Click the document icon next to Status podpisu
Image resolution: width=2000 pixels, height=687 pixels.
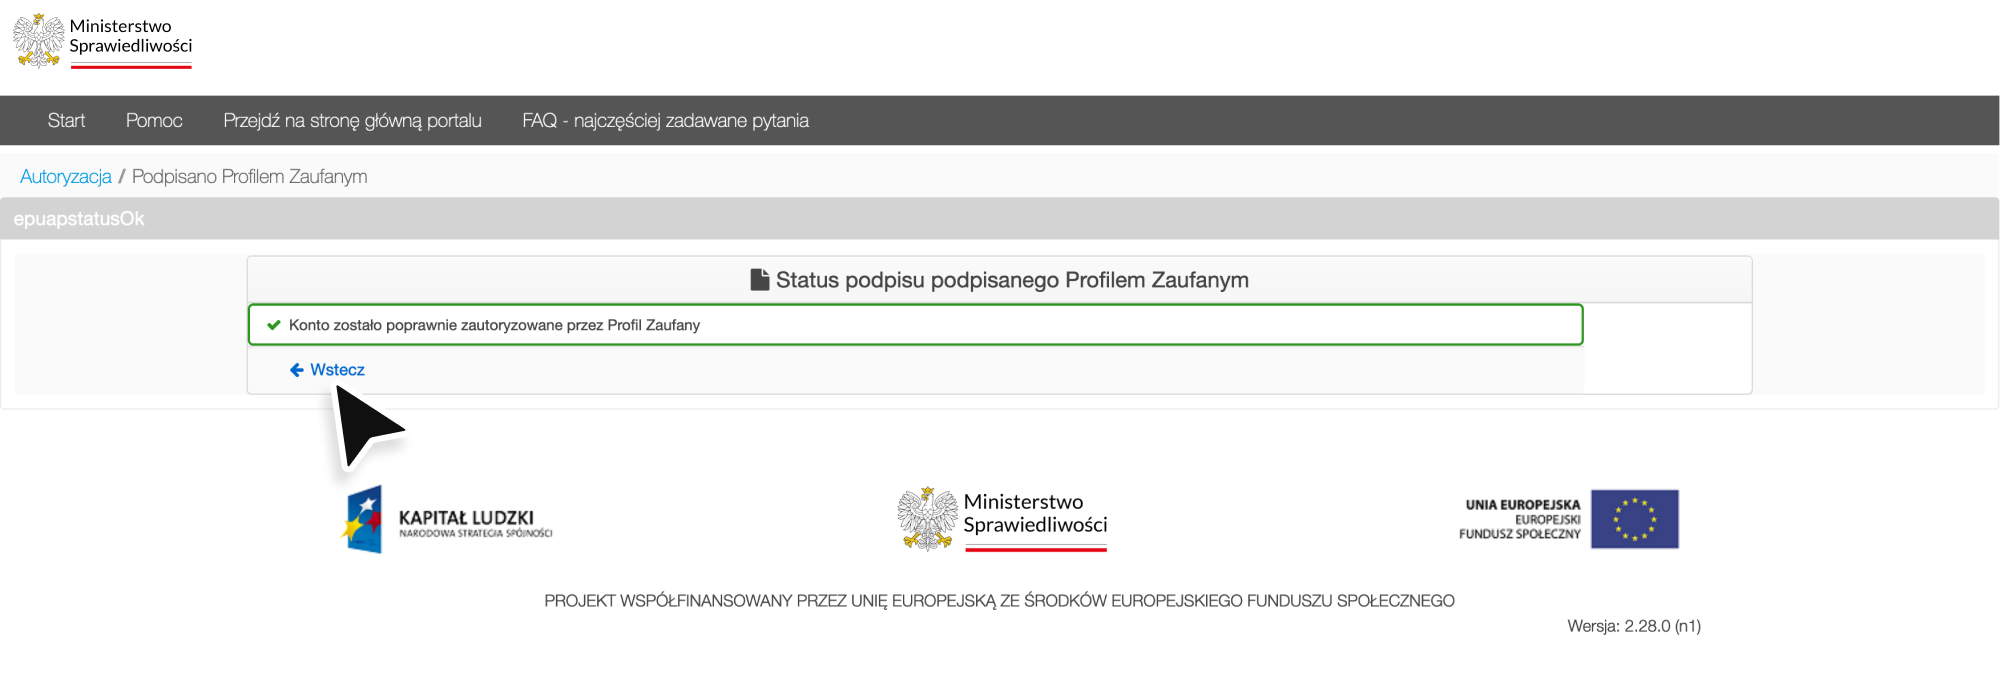(760, 280)
